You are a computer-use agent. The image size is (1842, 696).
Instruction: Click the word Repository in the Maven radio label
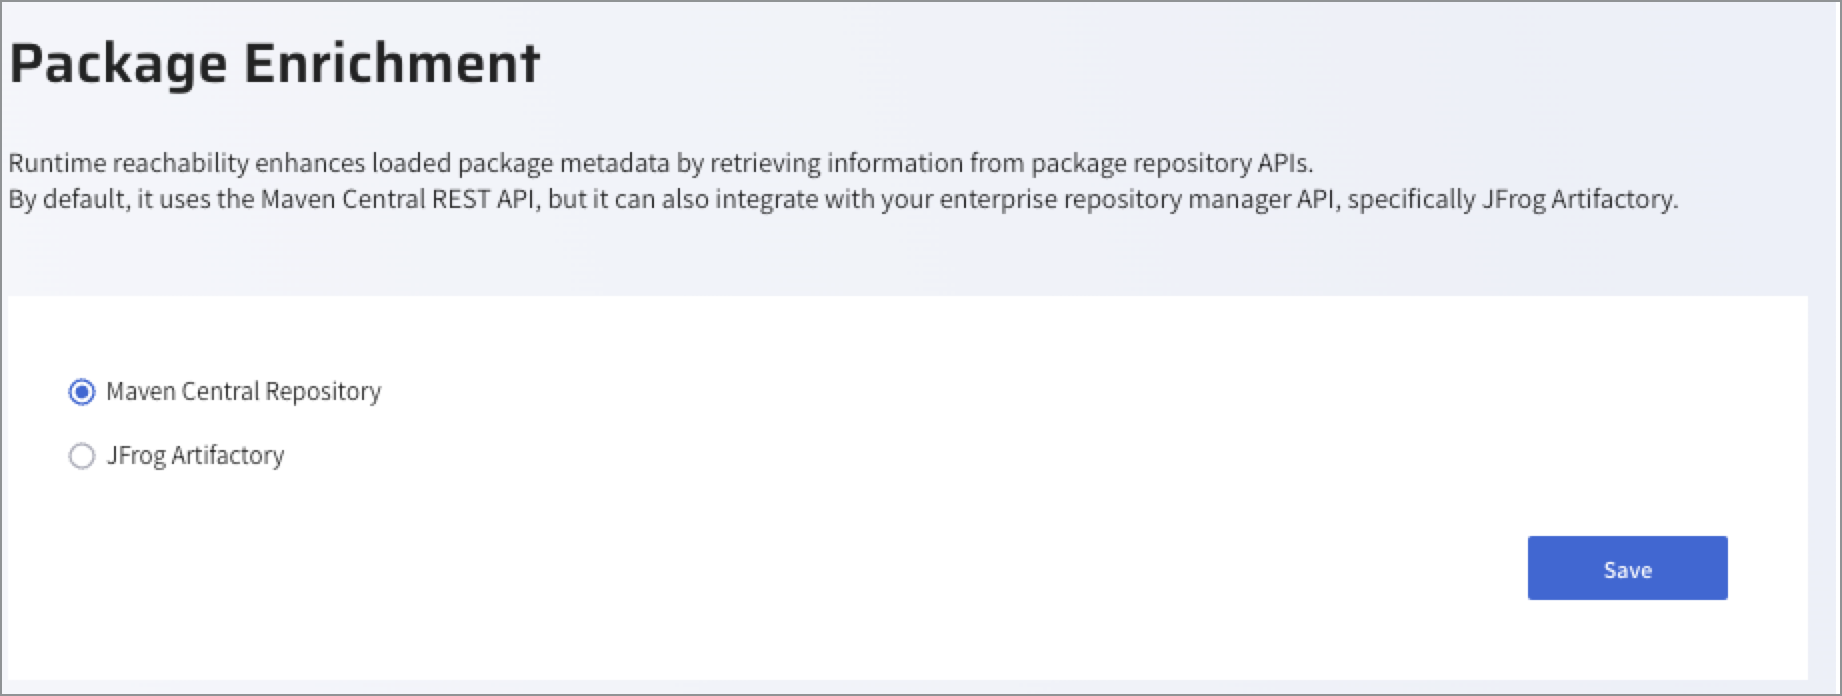[x=323, y=391]
